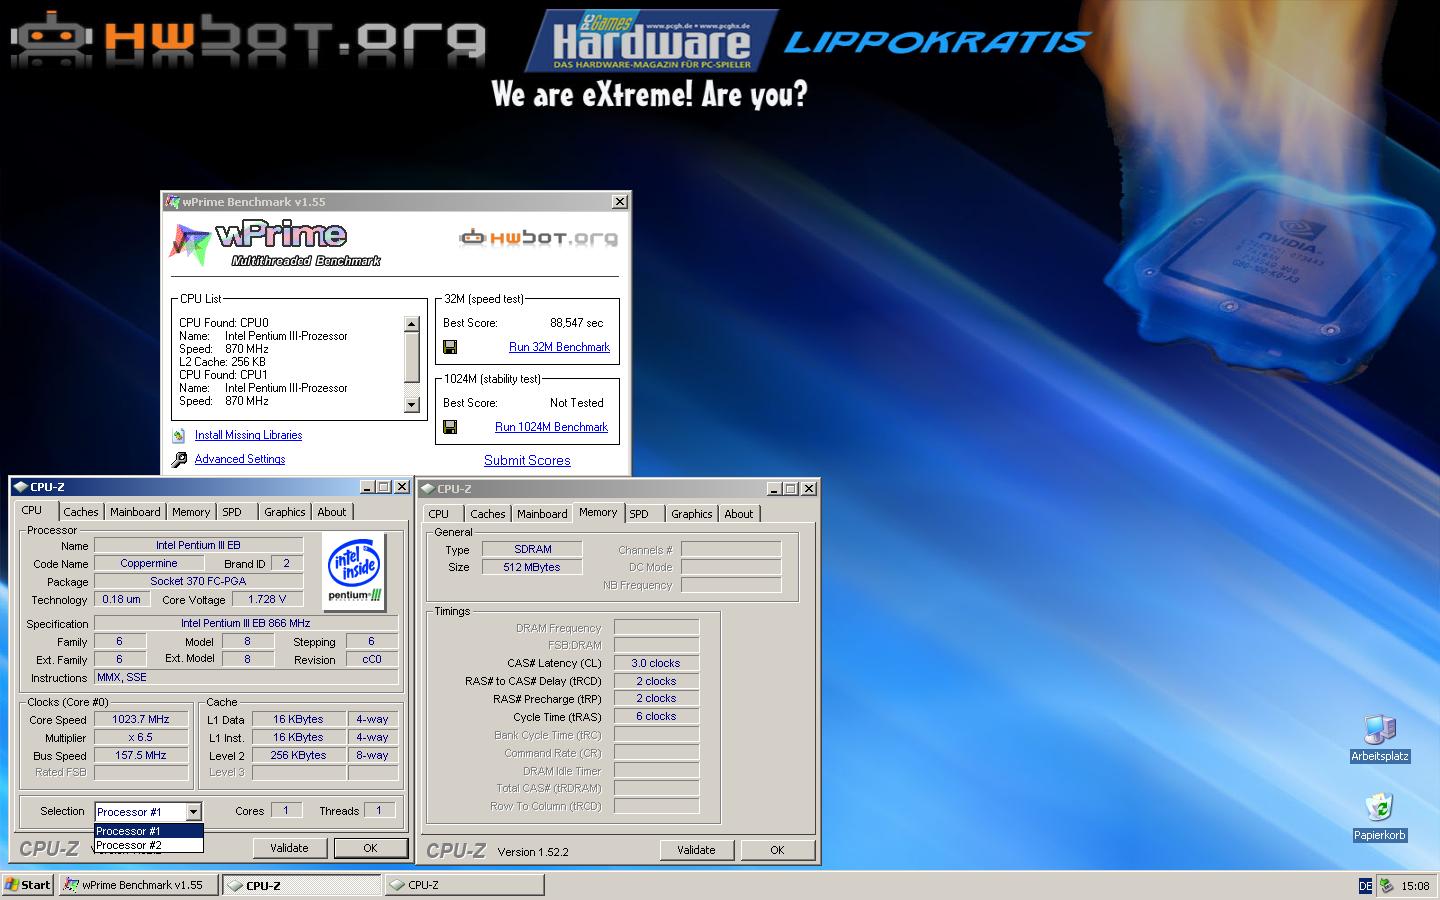Image resolution: width=1440 pixels, height=900 pixels.
Task: Open the Processor Selection dropdown arrow
Action: pos(193,812)
